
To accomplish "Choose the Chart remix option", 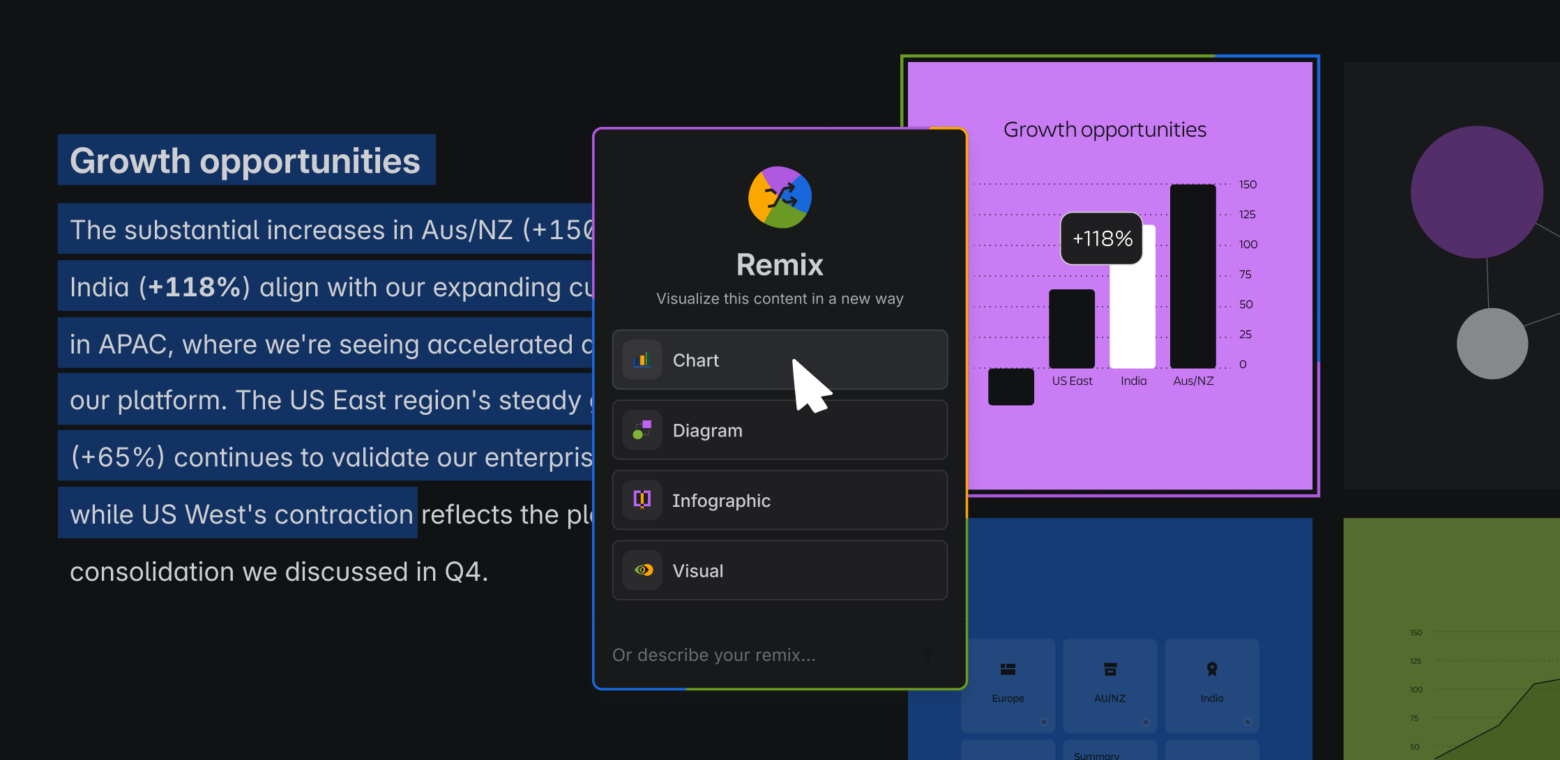I will [780, 360].
